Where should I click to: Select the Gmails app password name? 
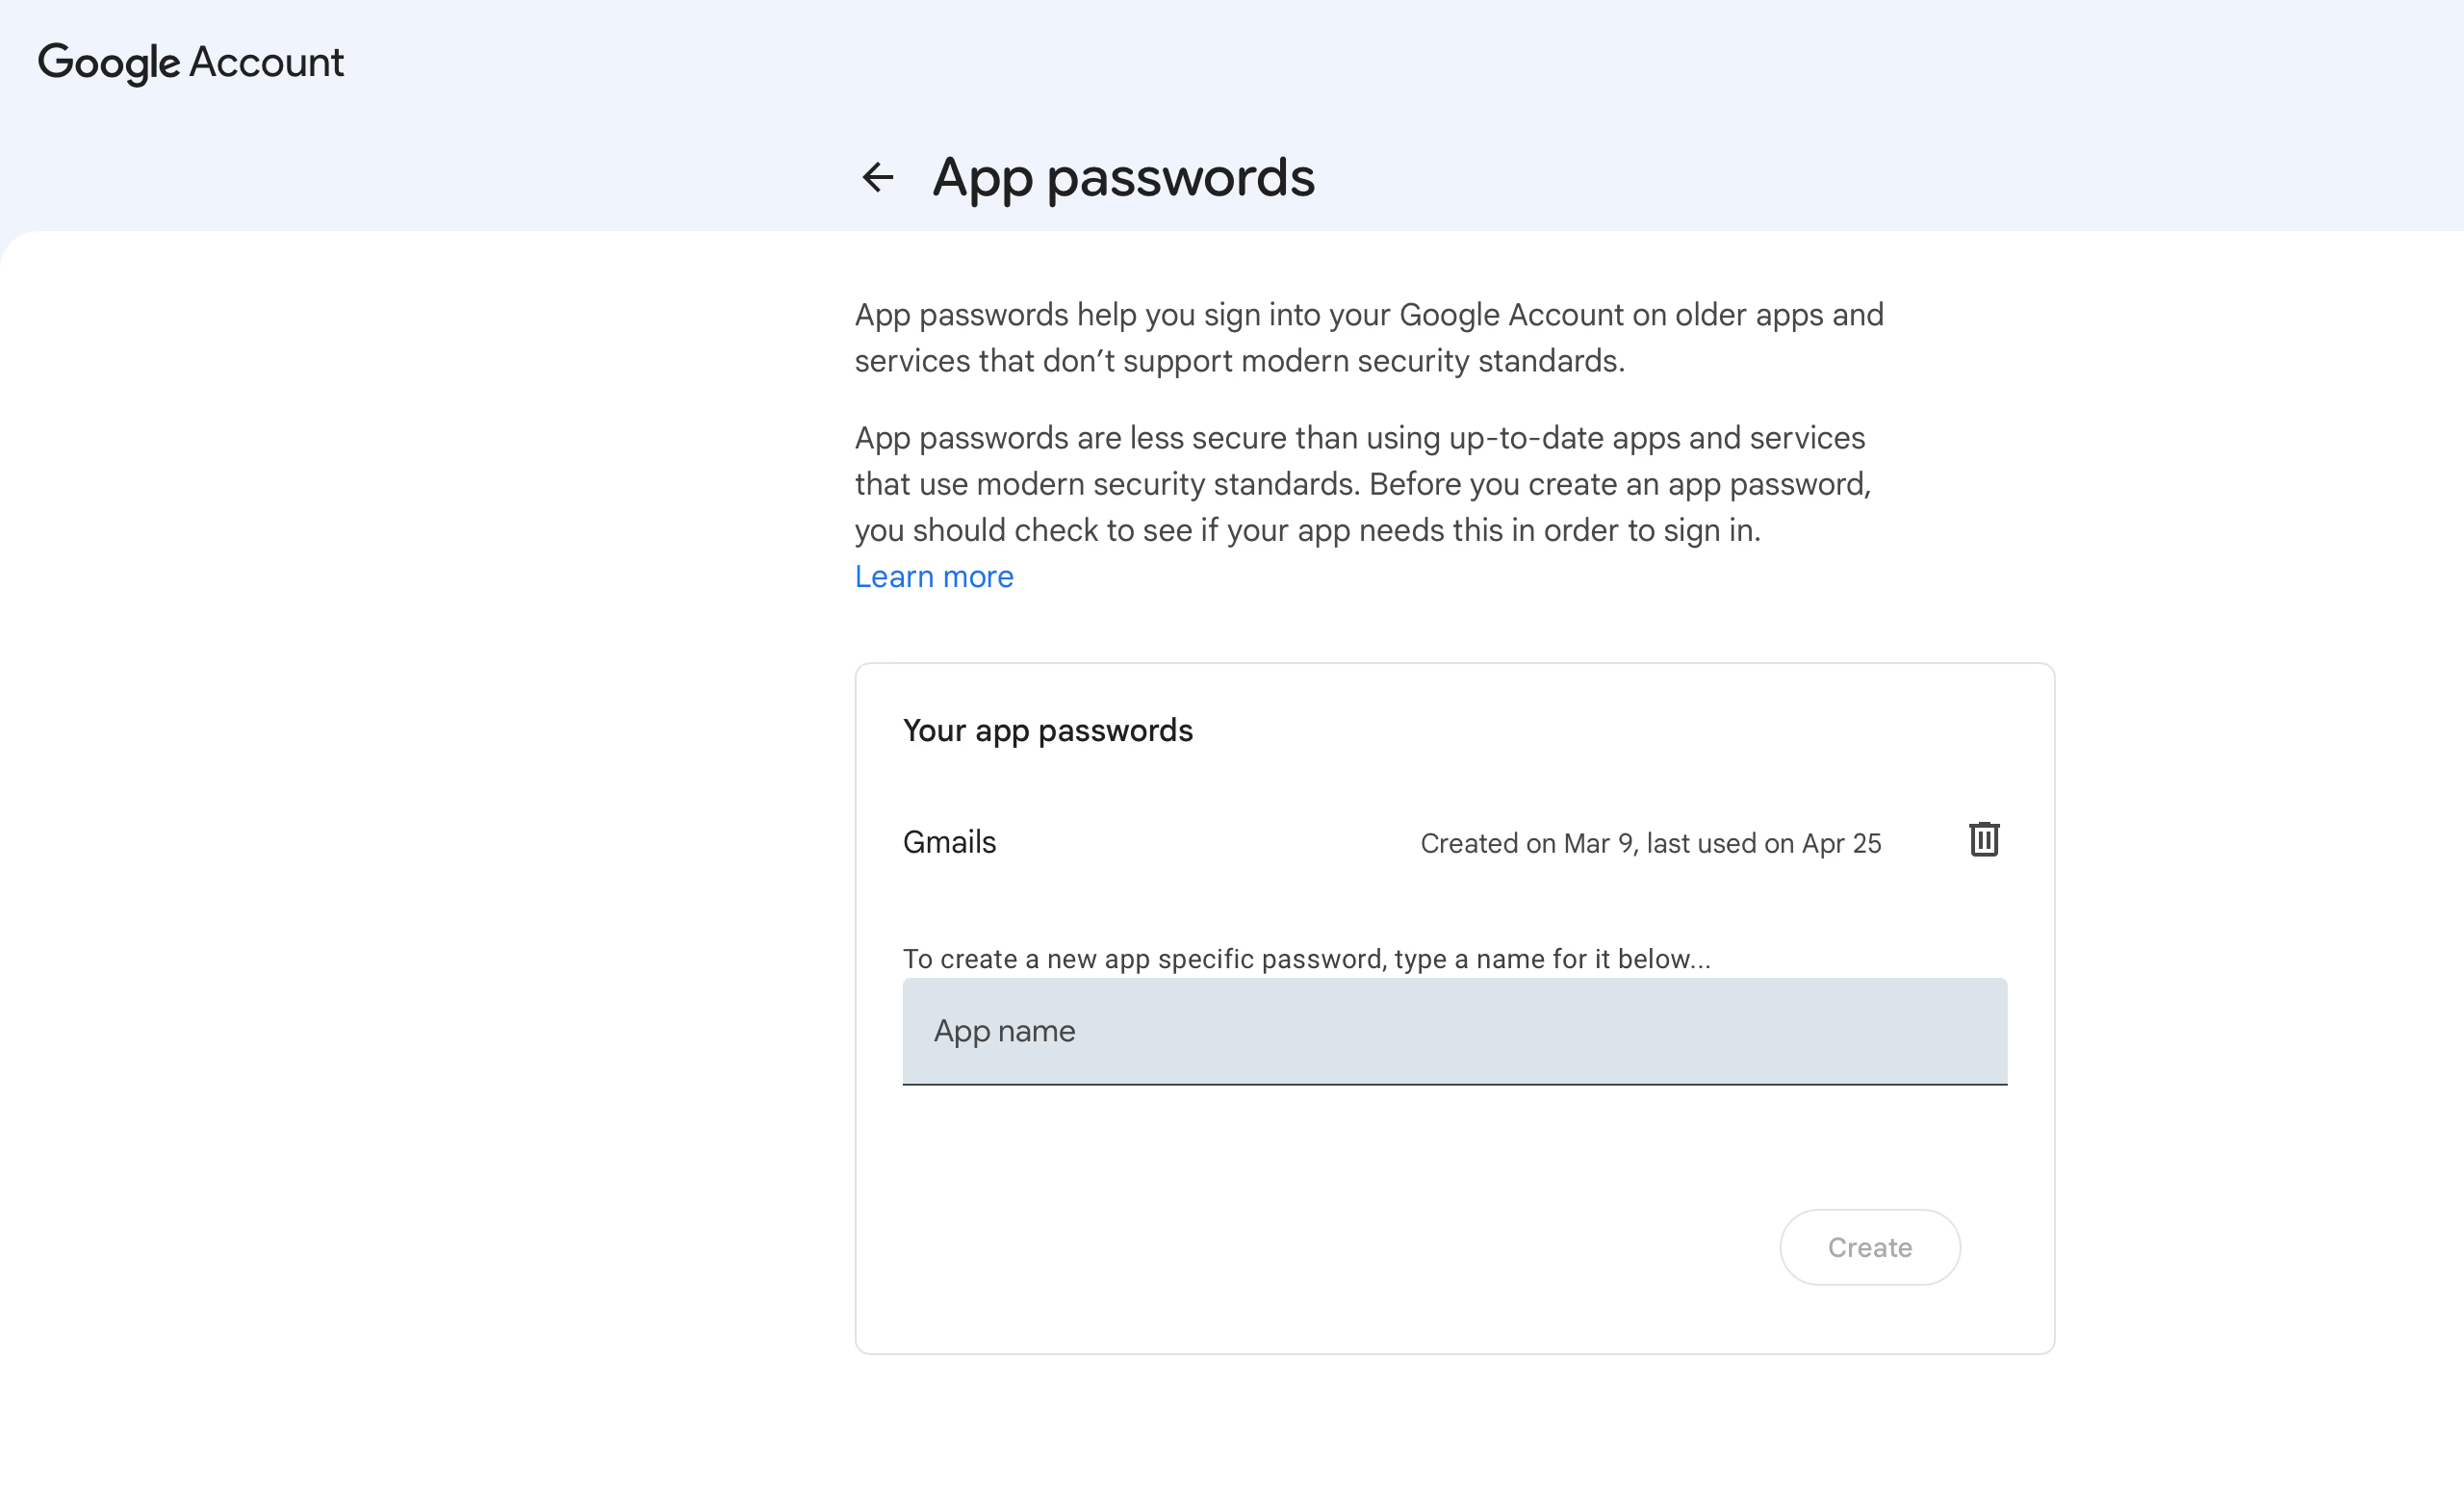point(949,843)
